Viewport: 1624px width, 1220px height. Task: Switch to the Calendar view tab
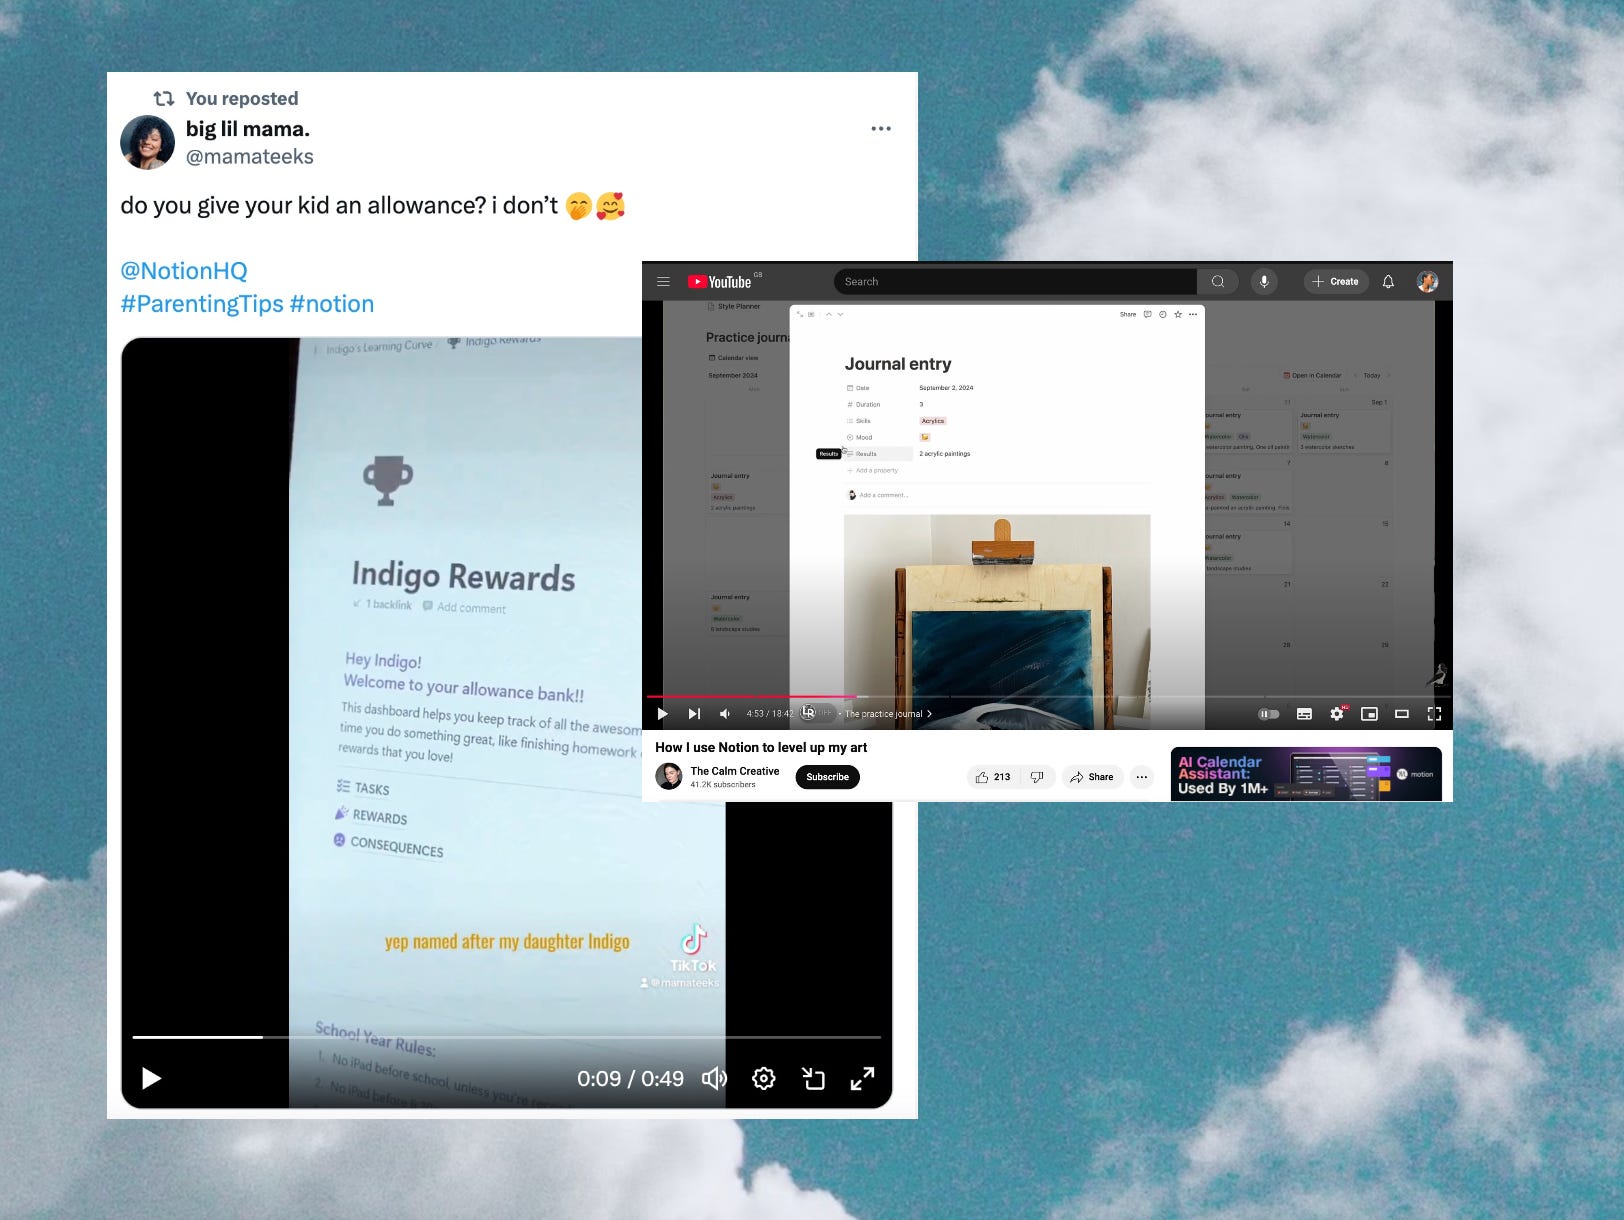(x=733, y=358)
